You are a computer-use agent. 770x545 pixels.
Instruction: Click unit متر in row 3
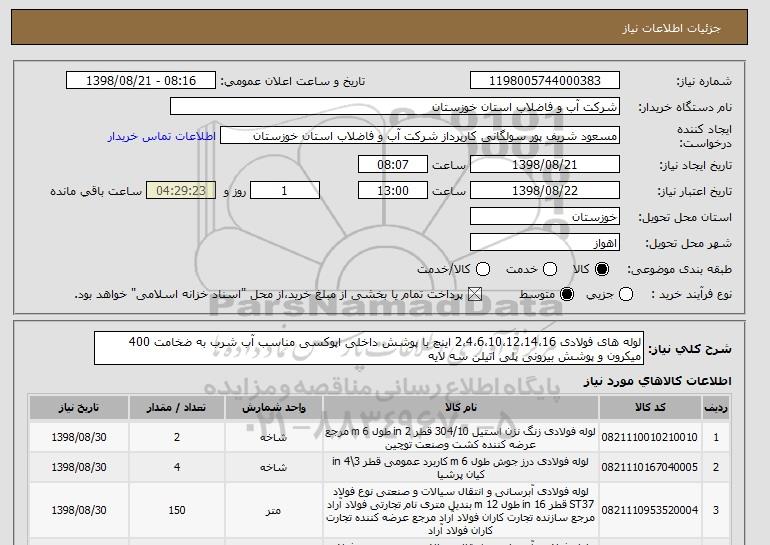click(x=274, y=511)
